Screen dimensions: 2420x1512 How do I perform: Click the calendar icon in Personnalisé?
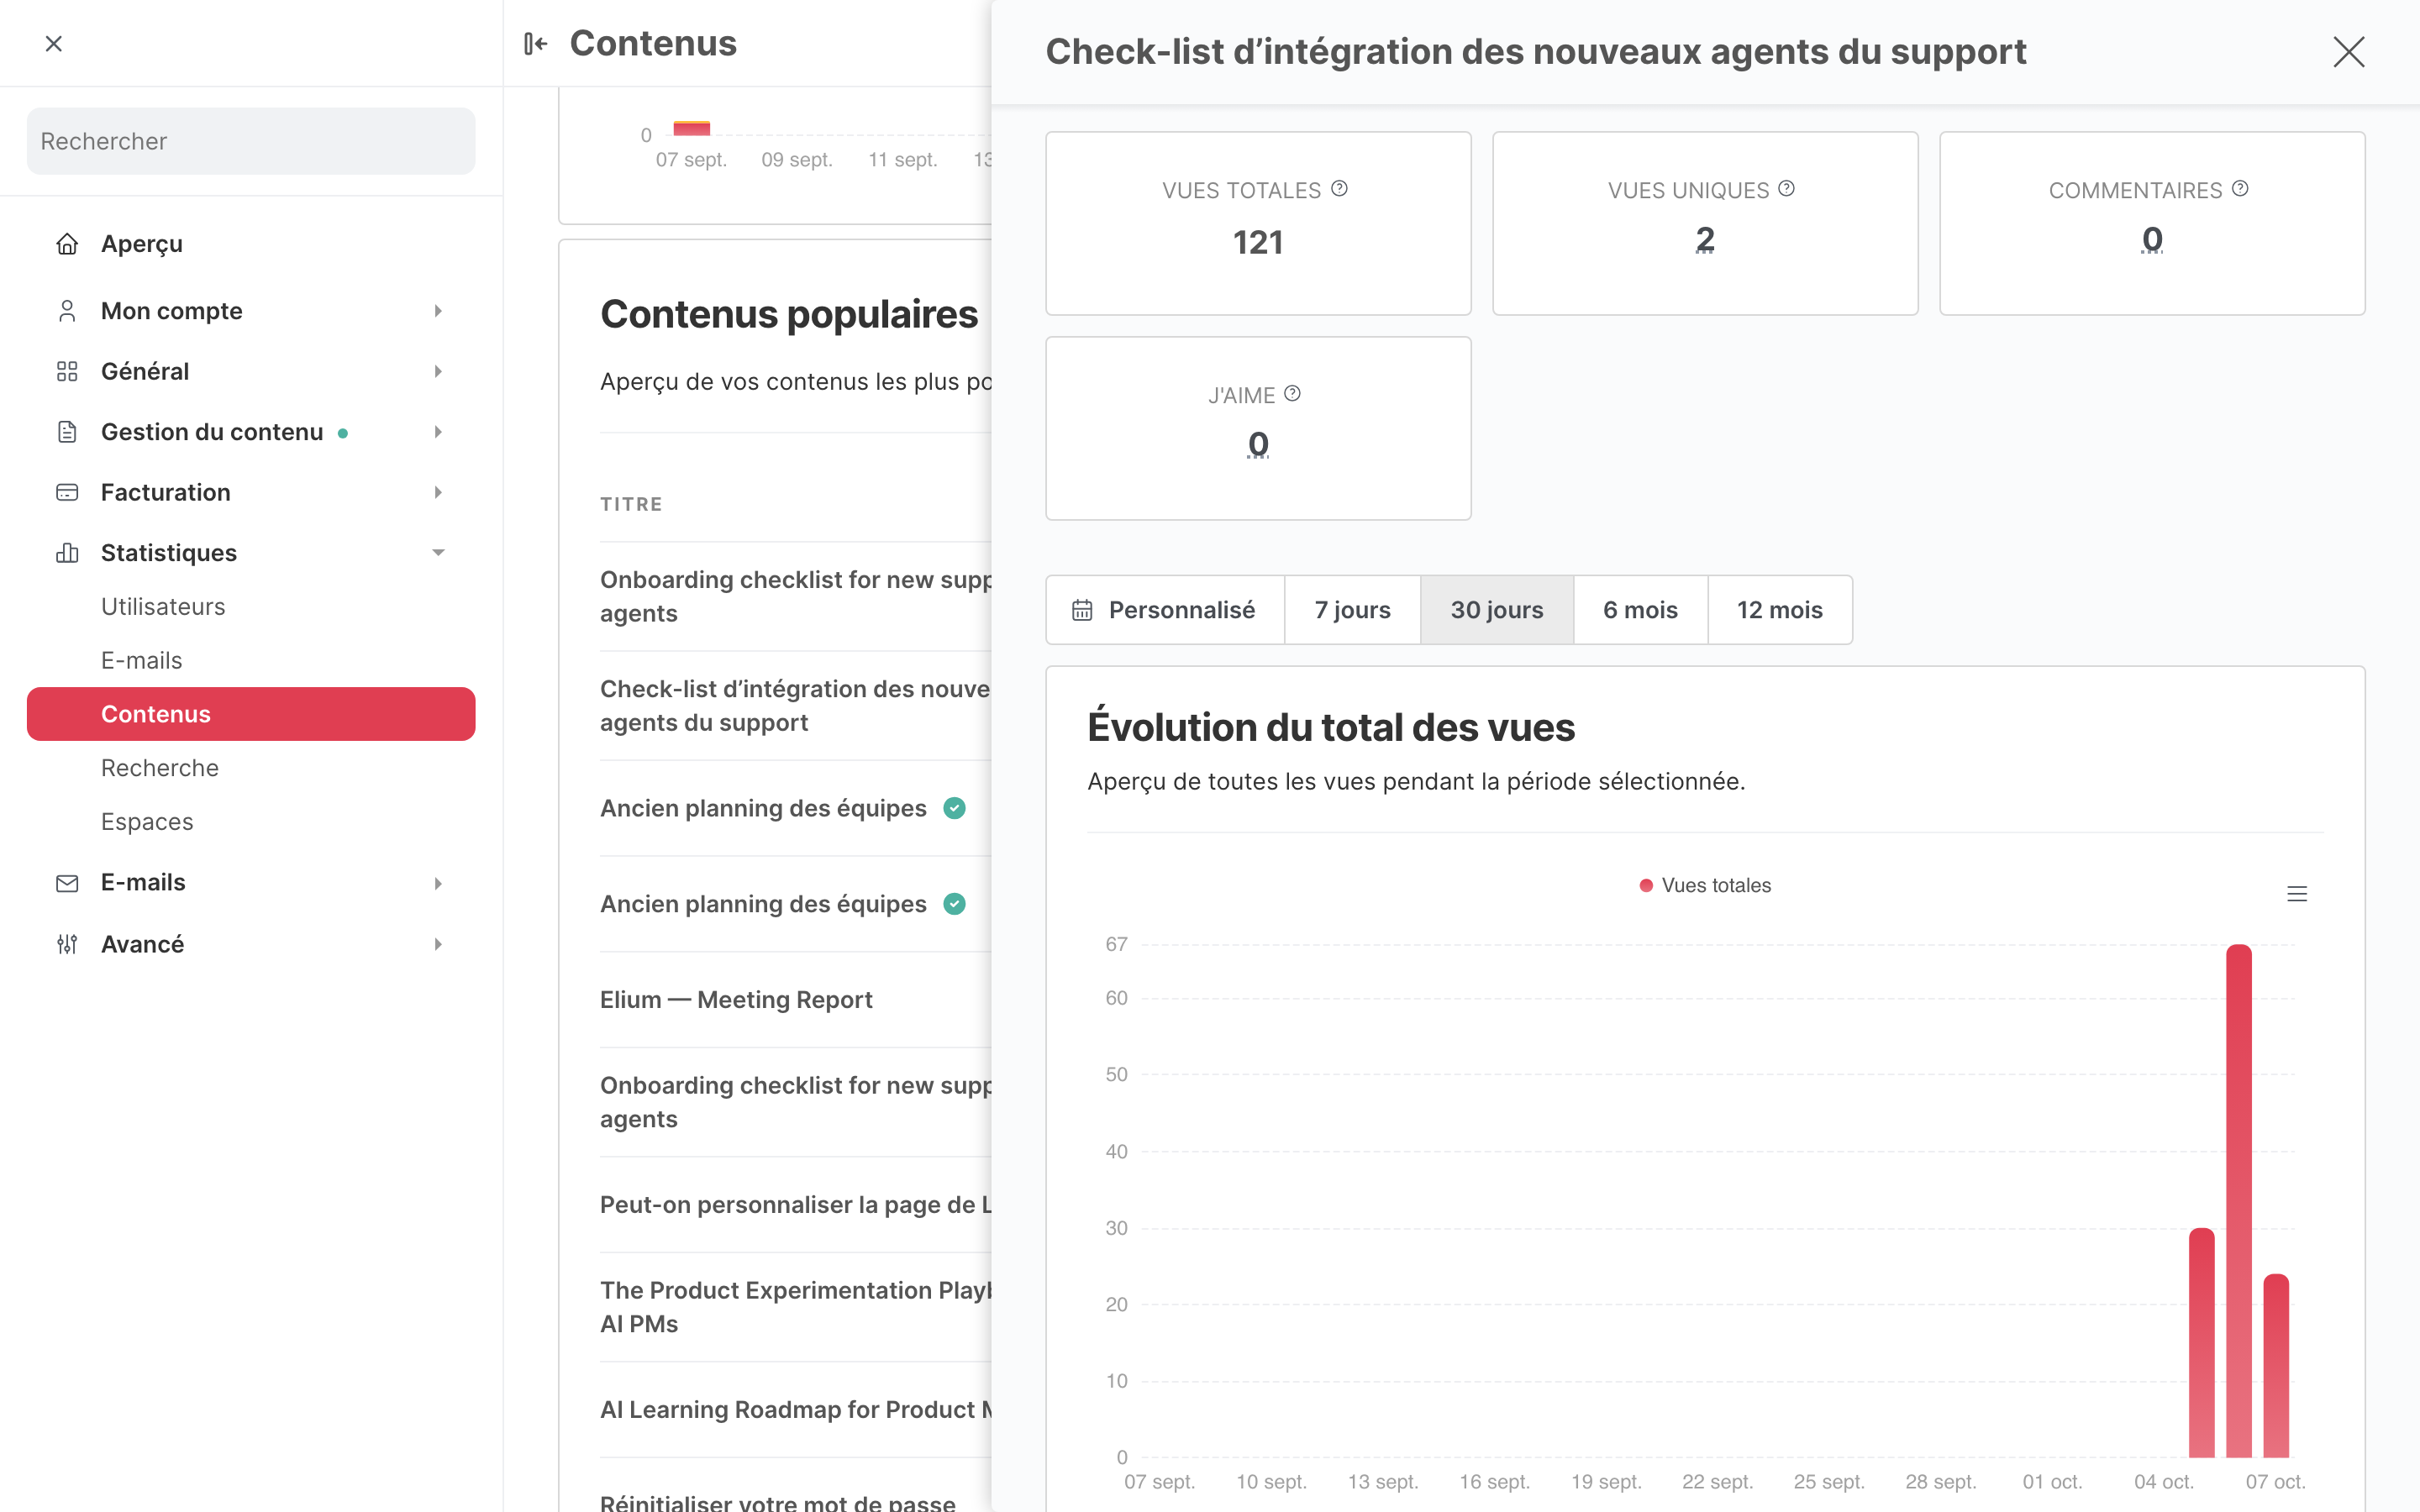click(1082, 610)
